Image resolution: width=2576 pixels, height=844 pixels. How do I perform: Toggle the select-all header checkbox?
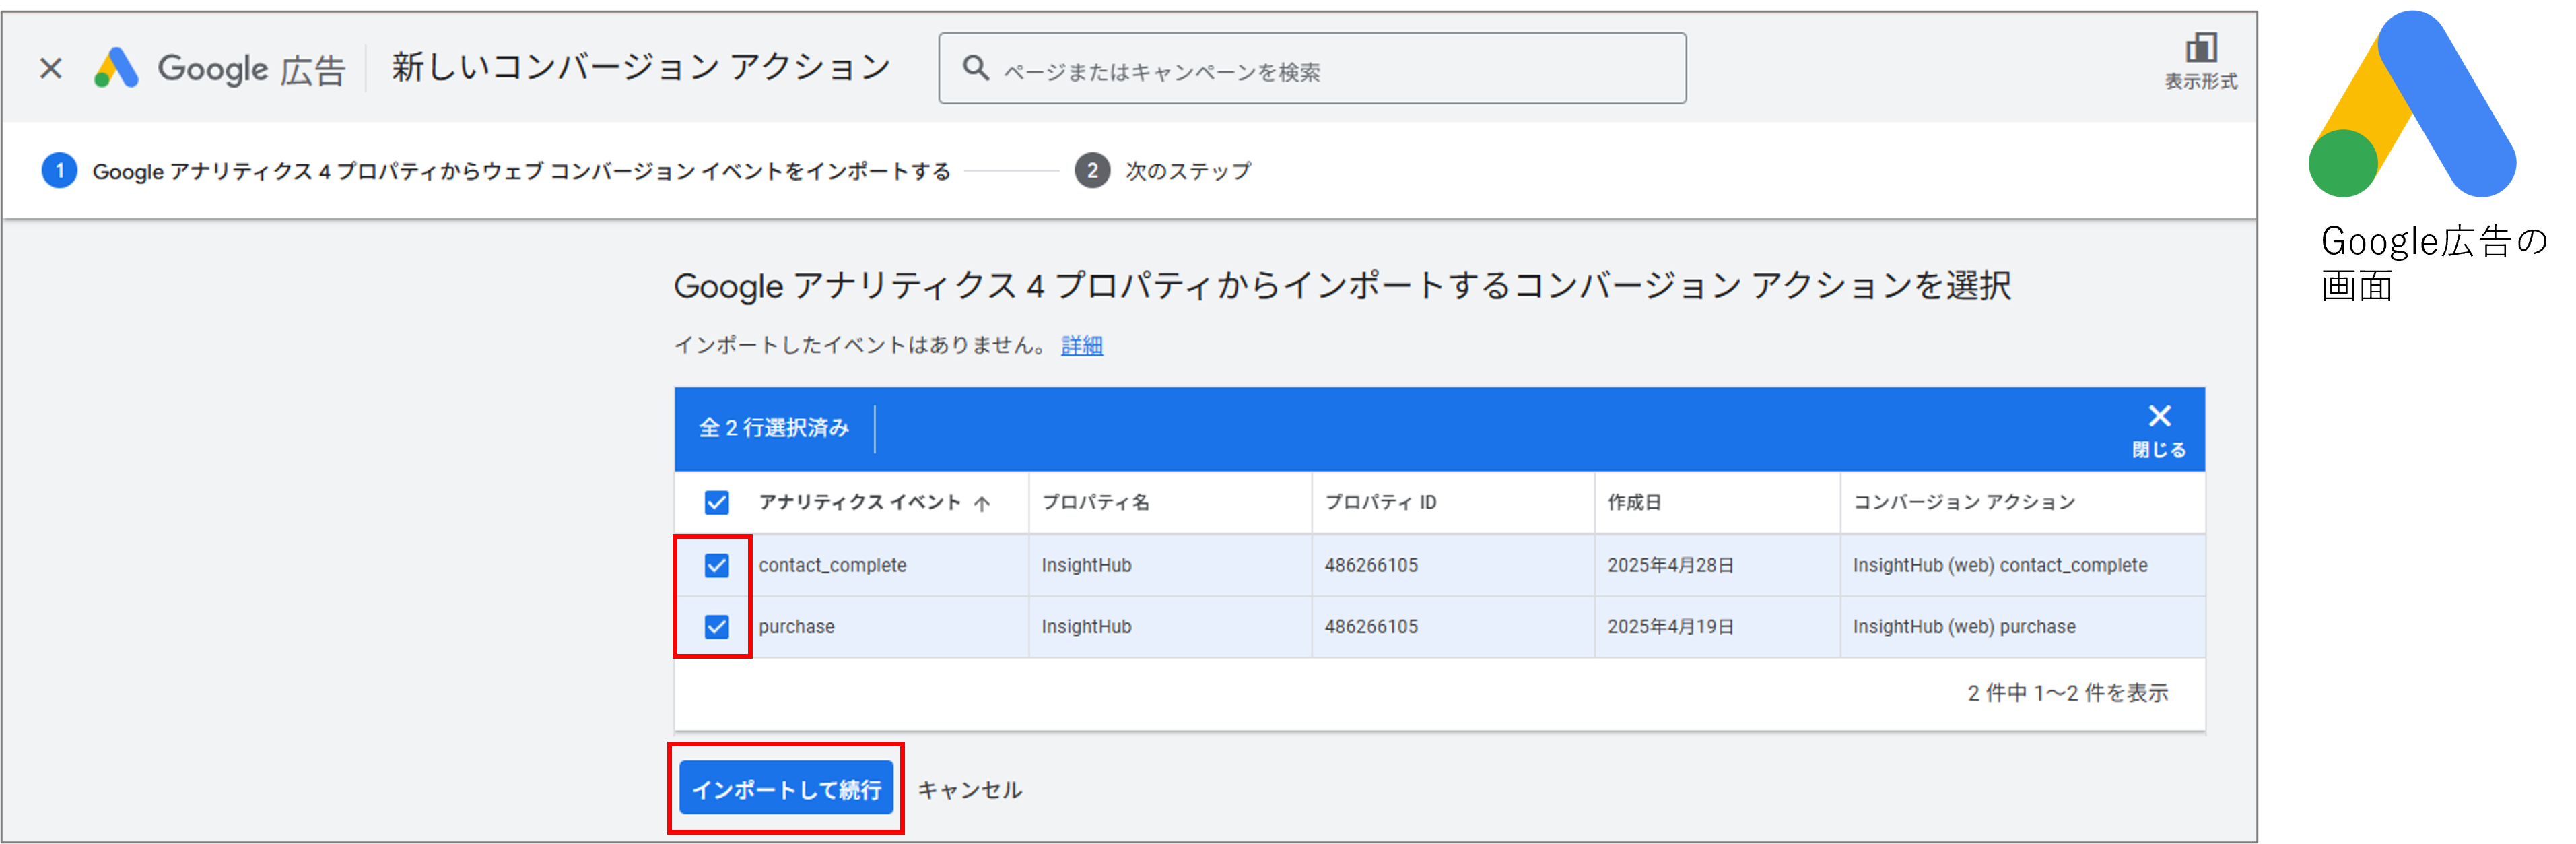(716, 502)
